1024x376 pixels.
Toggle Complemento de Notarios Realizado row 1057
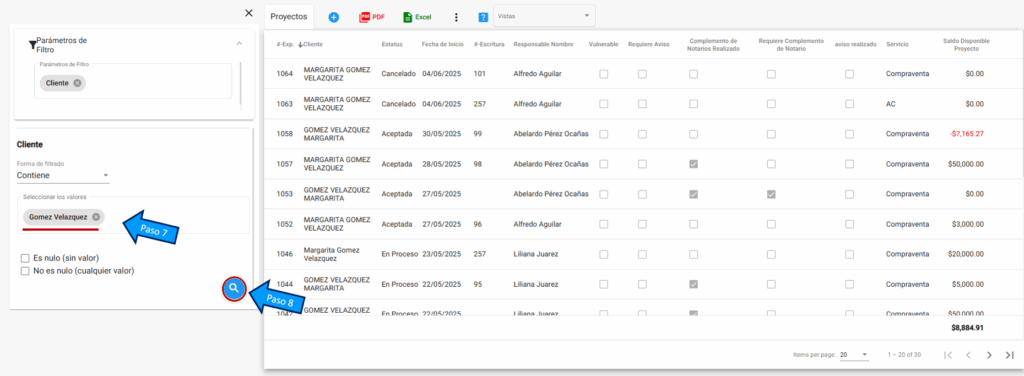[693, 164]
